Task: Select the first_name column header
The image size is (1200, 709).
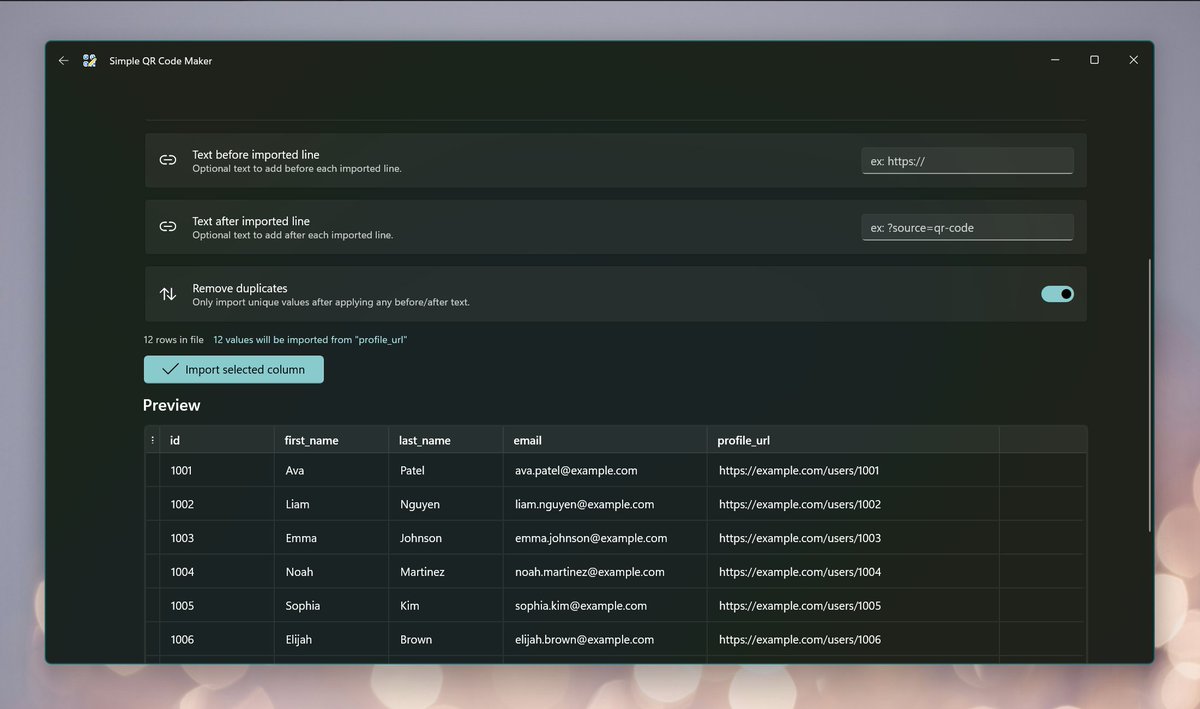Action: [331, 440]
